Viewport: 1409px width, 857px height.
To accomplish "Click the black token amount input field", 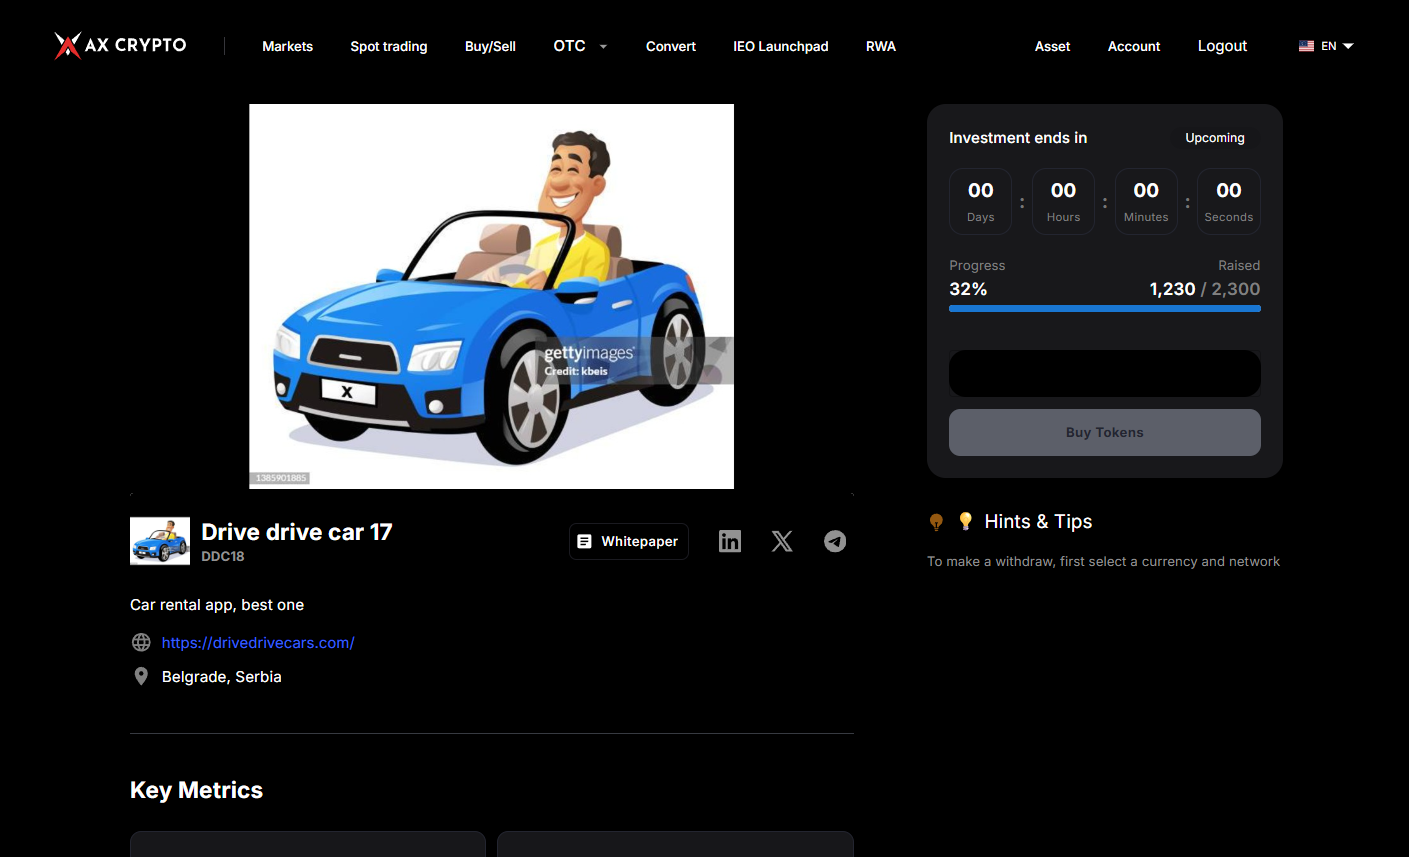I will pos(1105,373).
